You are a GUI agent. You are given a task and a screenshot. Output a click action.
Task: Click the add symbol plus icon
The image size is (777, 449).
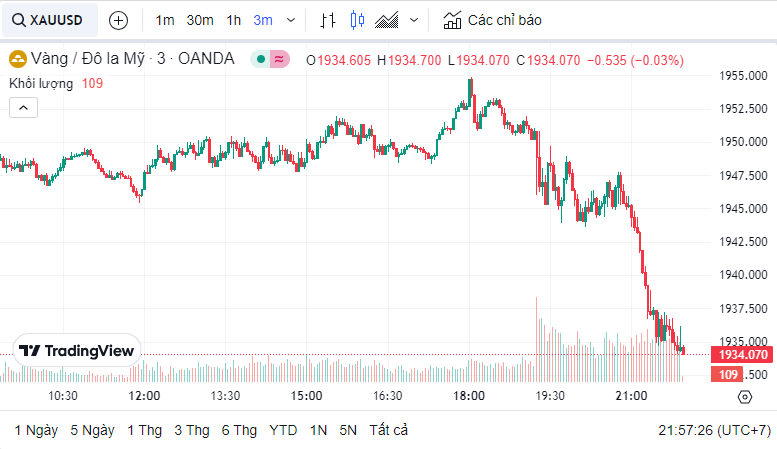(118, 20)
